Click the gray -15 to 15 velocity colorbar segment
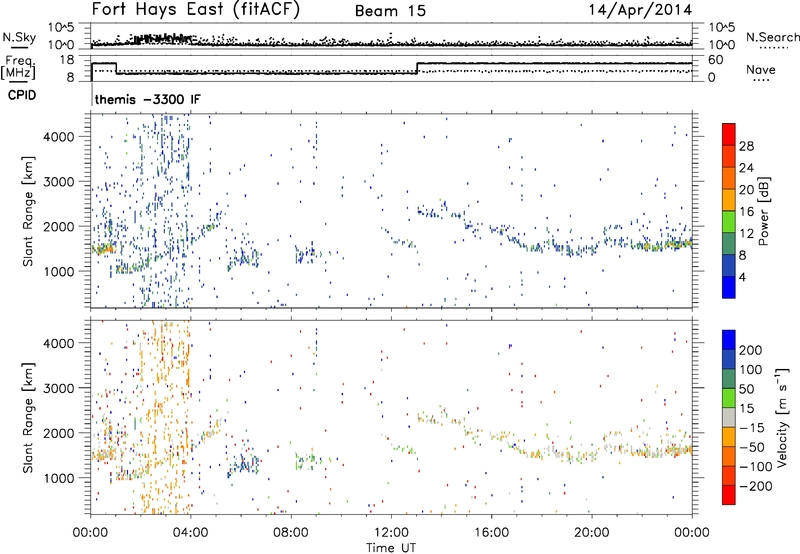800x554 pixels. (x=729, y=417)
